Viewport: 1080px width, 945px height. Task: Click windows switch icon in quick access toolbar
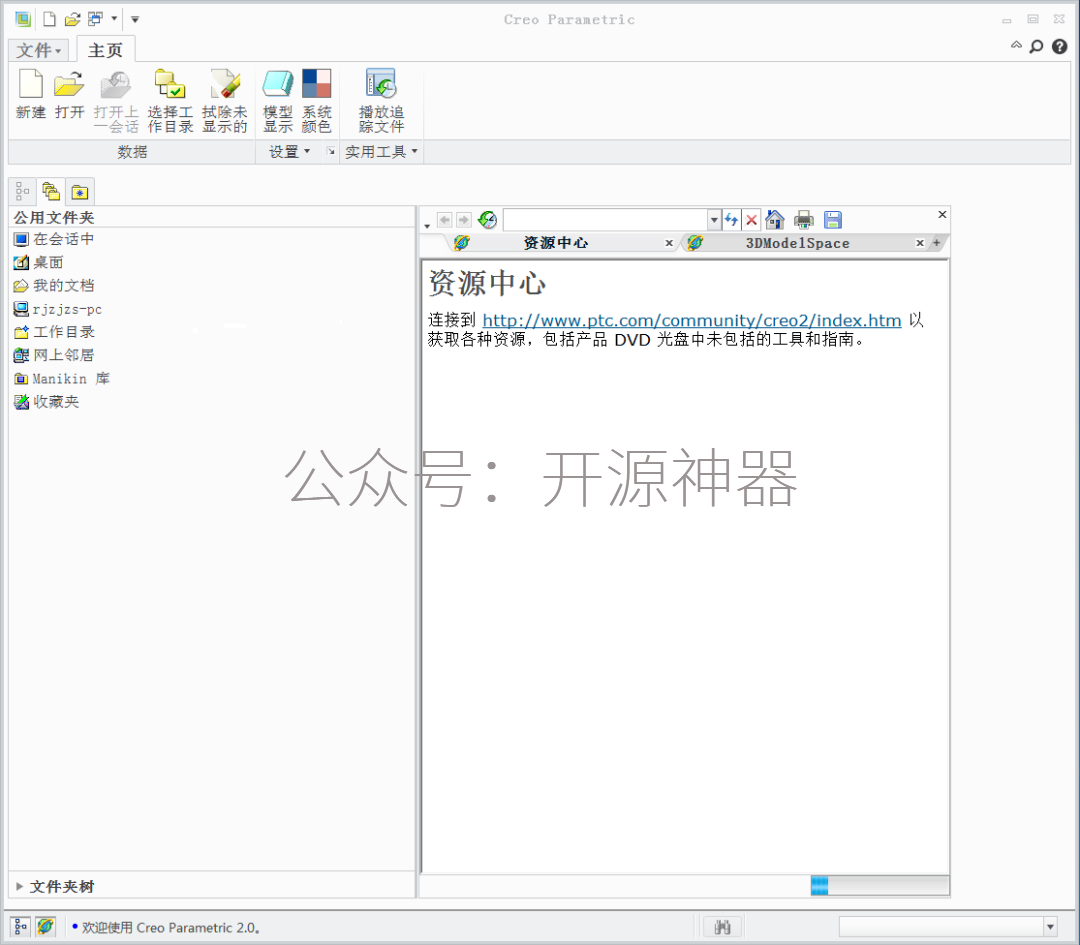[x=96, y=19]
